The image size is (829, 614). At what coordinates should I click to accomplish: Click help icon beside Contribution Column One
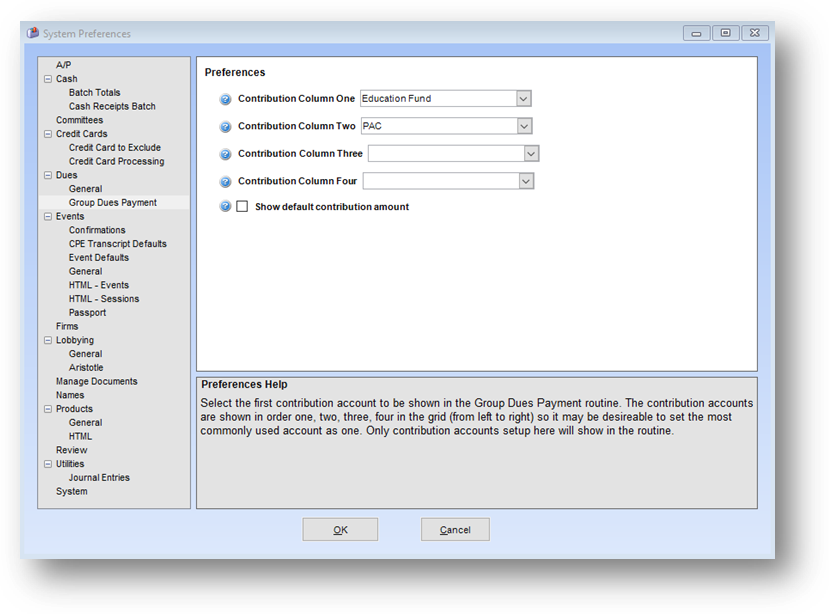pyautogui.click(x=225, y=99)
